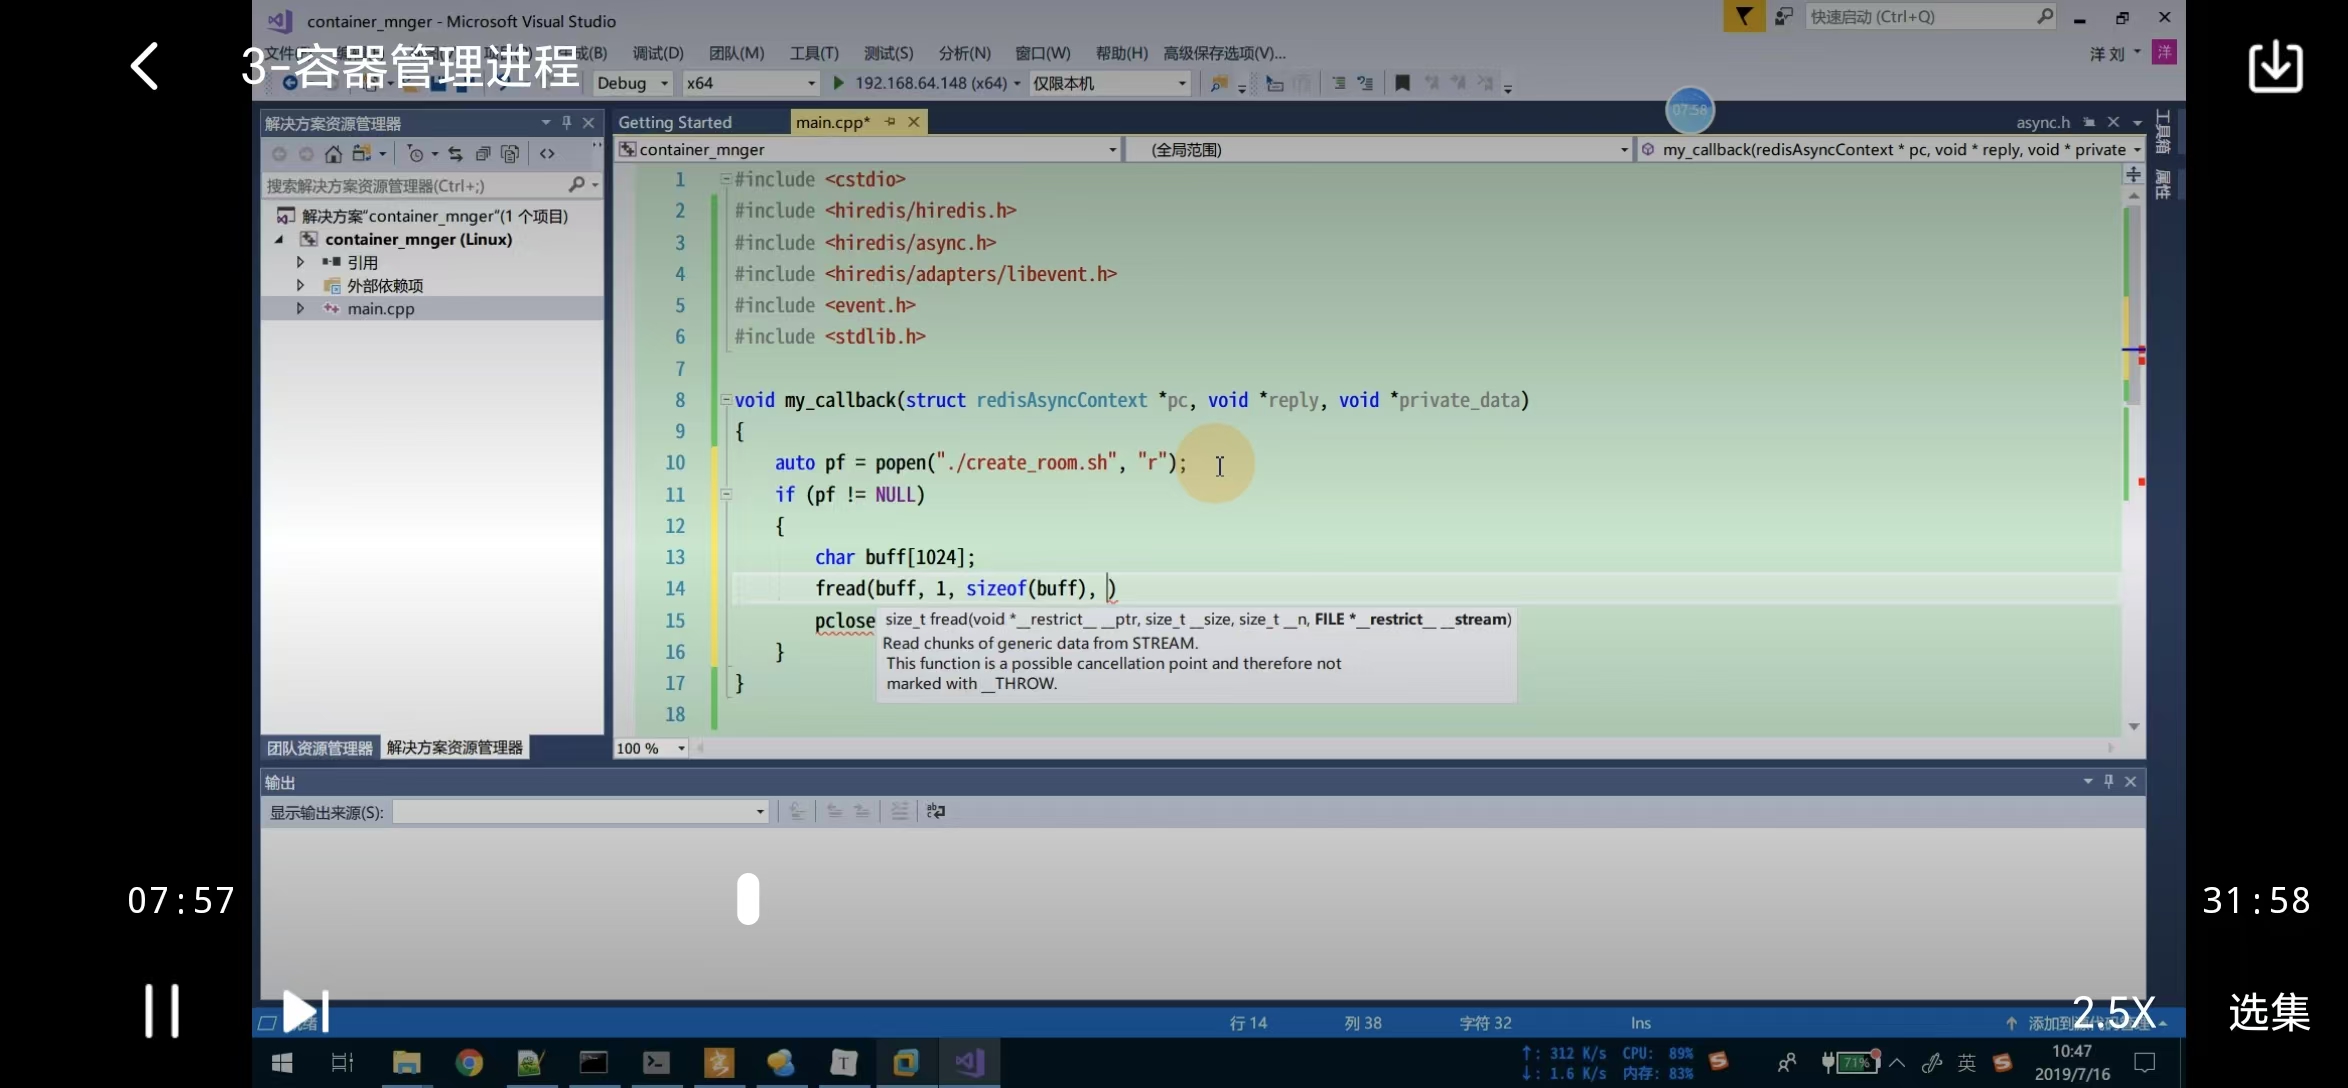Open Solution Explorer search options dropdown
The height and width of the screenshot is (1088, 2348).
(x=595, y=186)
